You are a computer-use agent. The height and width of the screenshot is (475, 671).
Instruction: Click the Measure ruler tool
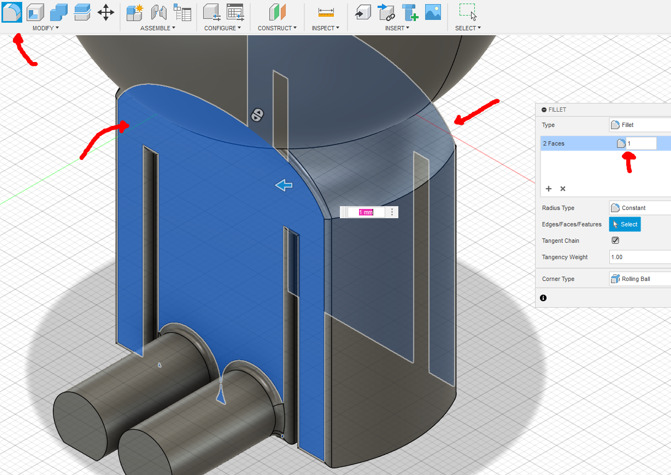[x=326, y=13]
